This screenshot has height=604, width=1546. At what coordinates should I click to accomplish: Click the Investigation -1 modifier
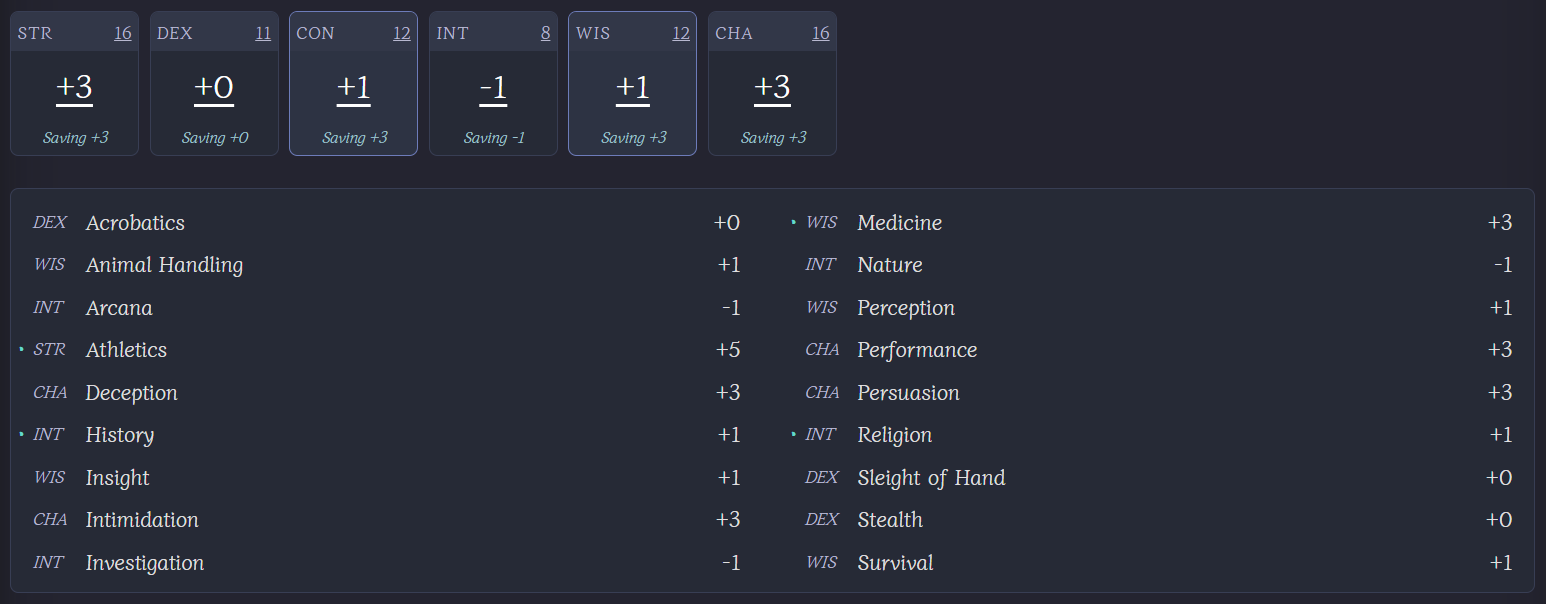coord(730,563)
